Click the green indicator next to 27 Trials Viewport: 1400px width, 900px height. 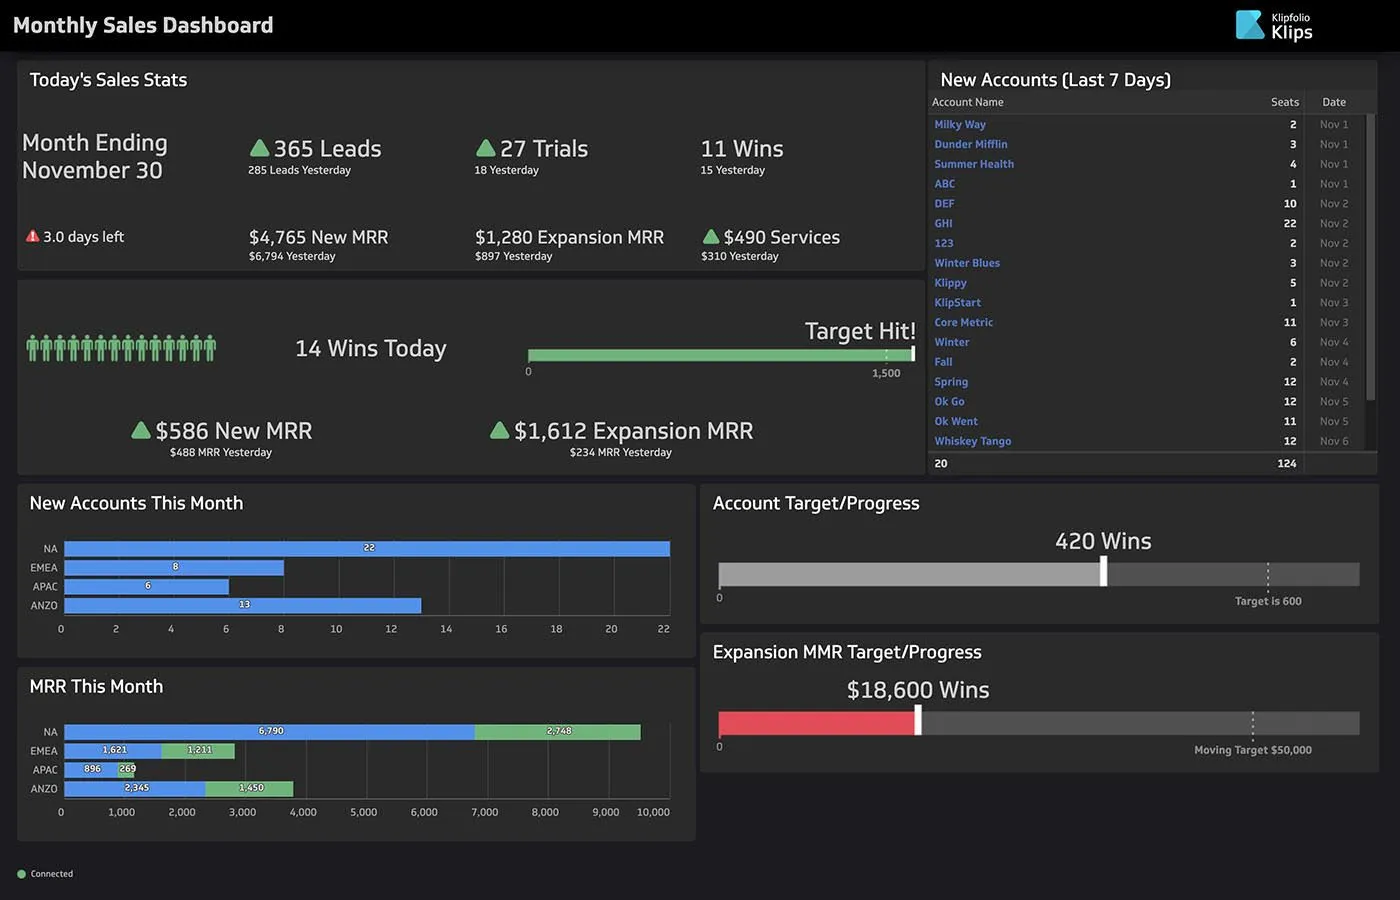point(486,147)
